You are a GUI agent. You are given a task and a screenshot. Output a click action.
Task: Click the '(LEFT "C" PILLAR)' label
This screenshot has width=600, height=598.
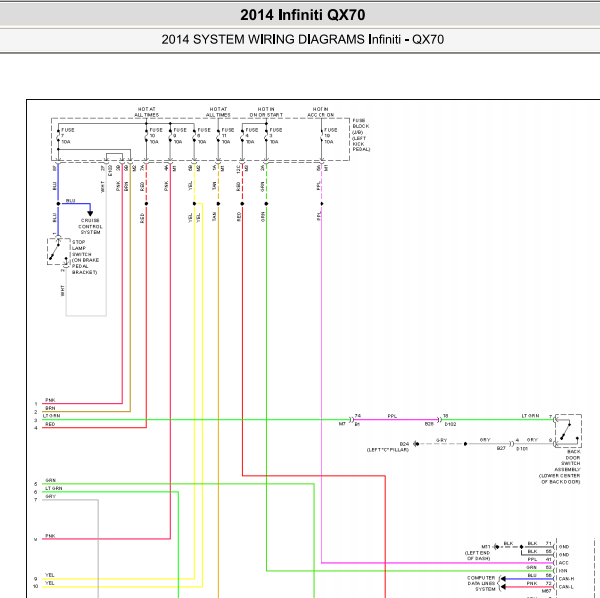388,450
